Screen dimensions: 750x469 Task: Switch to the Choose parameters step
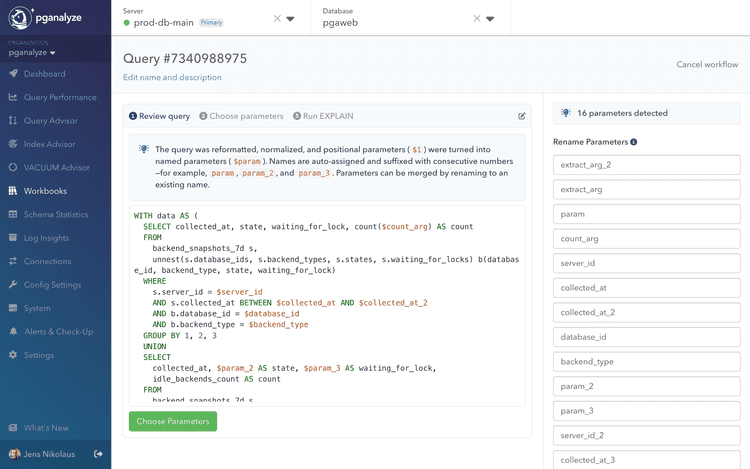(241, 116)
